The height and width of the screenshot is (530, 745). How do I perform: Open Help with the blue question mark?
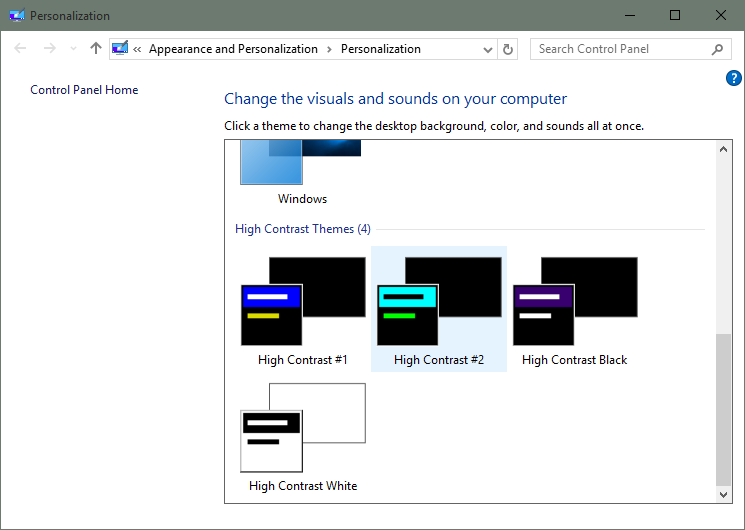click(733, 78)
